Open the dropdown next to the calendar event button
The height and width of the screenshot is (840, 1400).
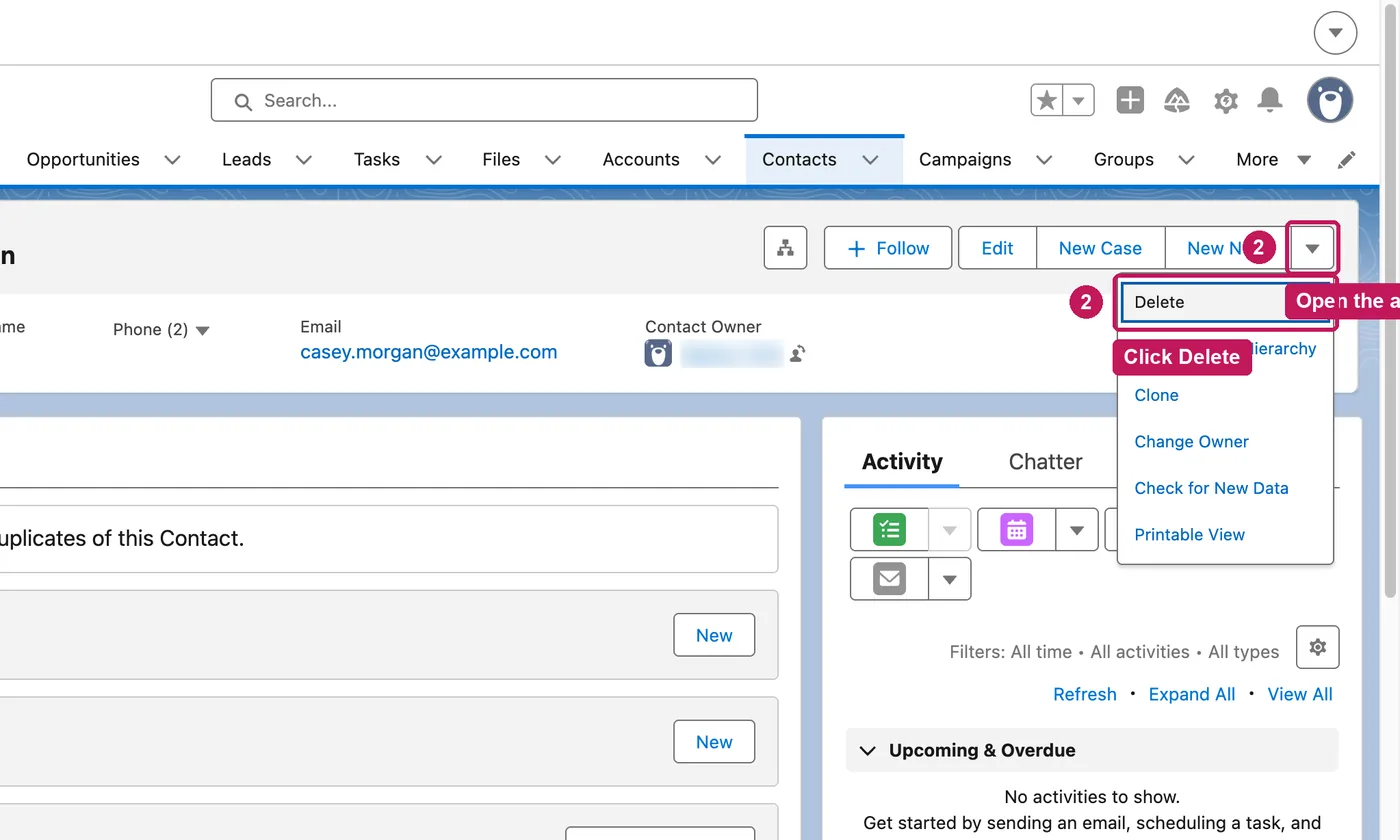(1077, 529)
